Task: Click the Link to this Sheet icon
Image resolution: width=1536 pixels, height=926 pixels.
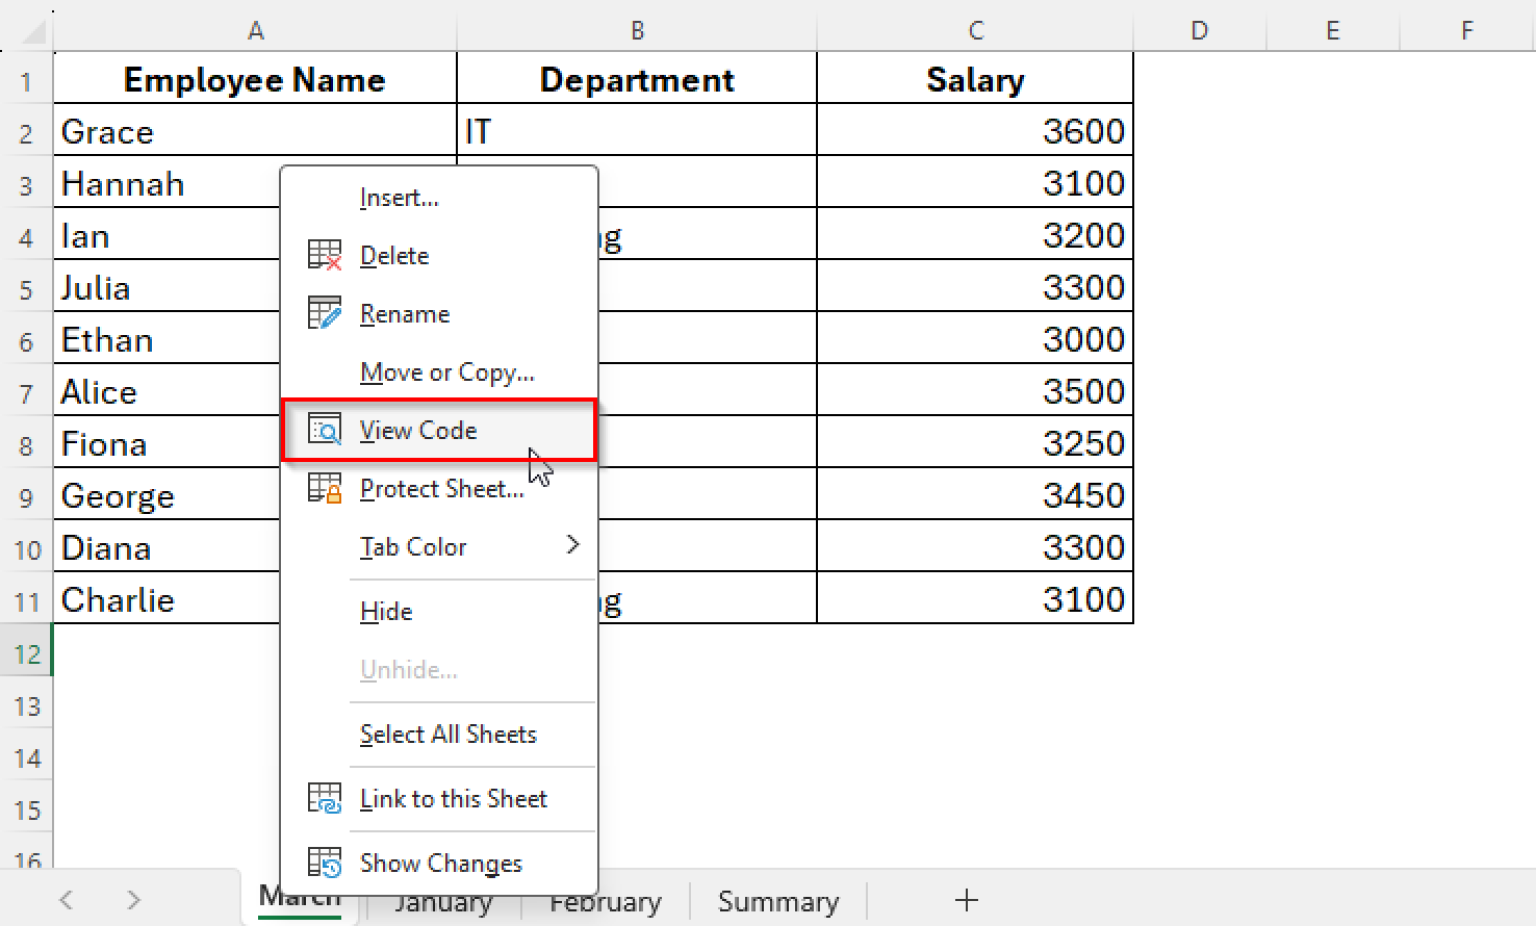Action: click(x=324, y=798)
